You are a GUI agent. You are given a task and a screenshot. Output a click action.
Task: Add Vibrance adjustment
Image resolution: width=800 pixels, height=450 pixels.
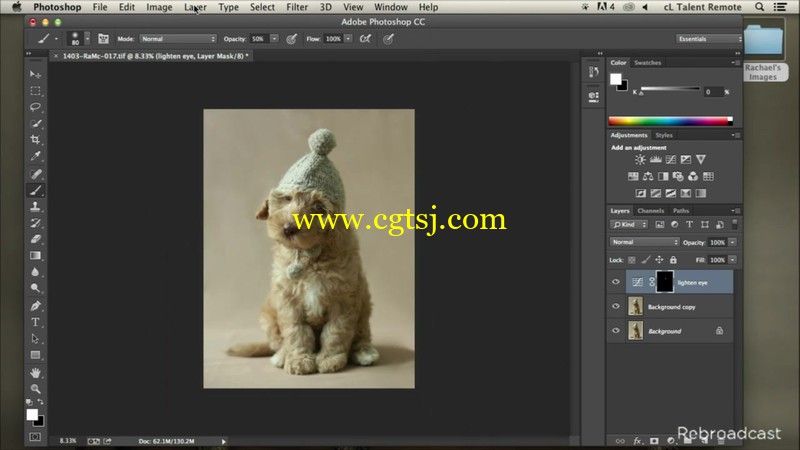coord(701,160)
